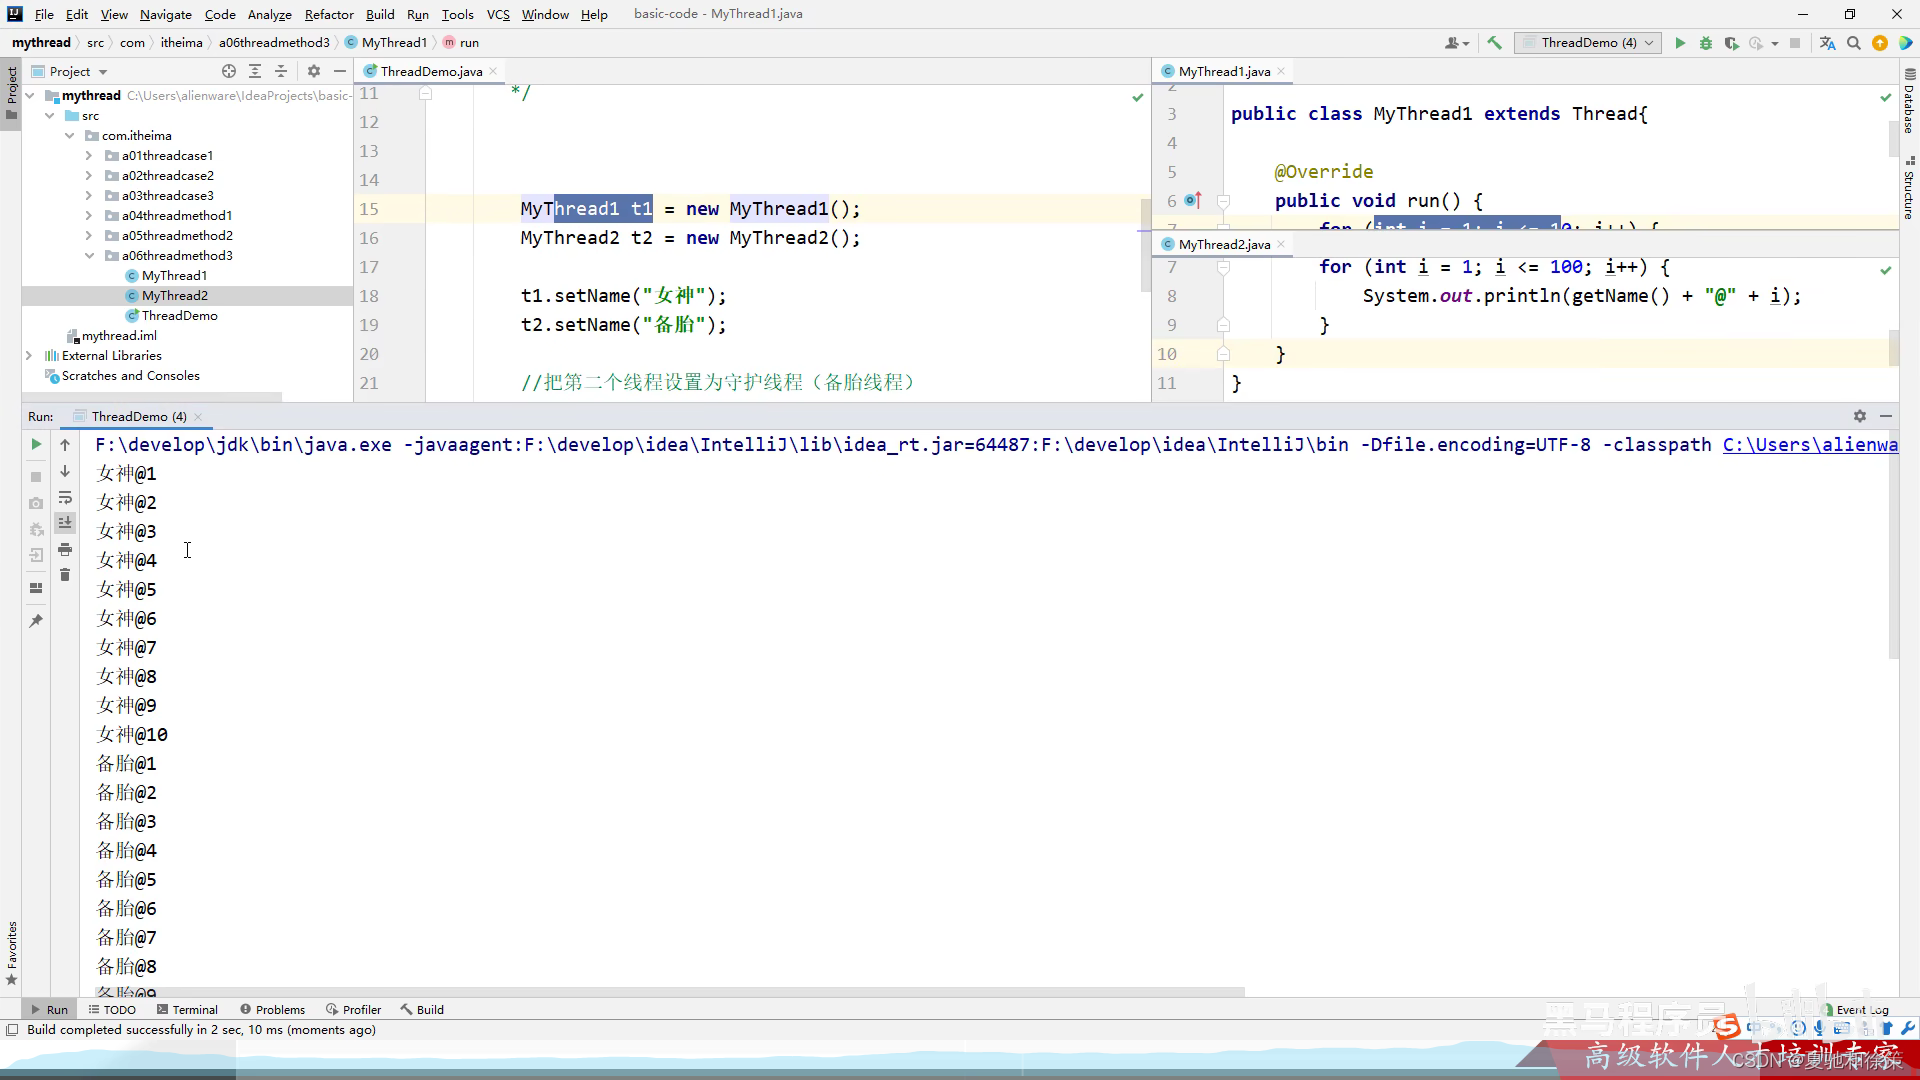Click the Debug bug icon in the toolbar
This screenshot has width=1920, height=1080.
tap(1706, 43)
